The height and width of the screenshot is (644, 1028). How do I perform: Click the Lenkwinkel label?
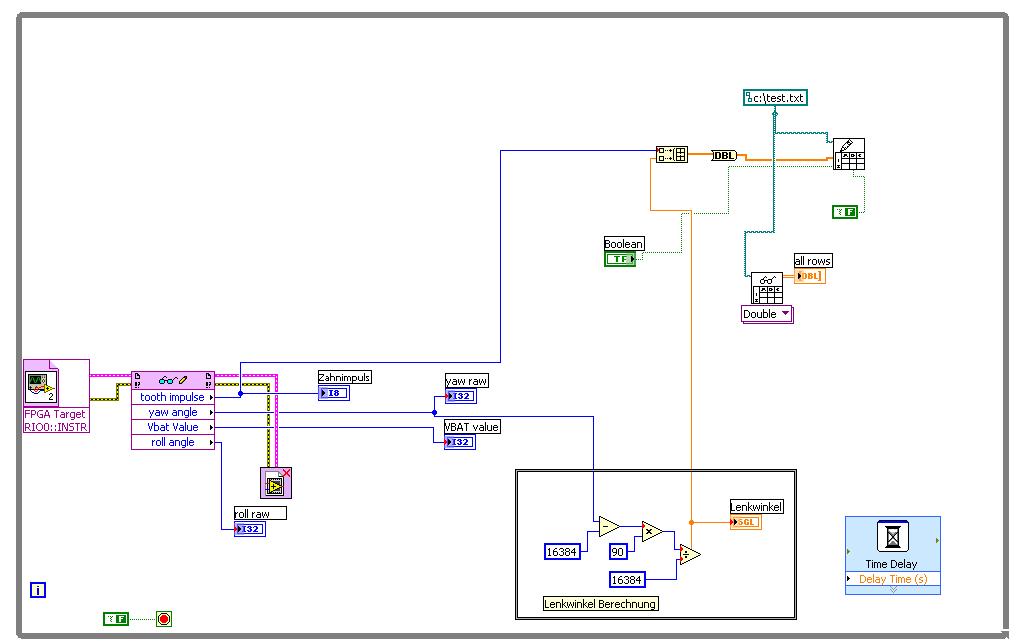tap(757, 507)
